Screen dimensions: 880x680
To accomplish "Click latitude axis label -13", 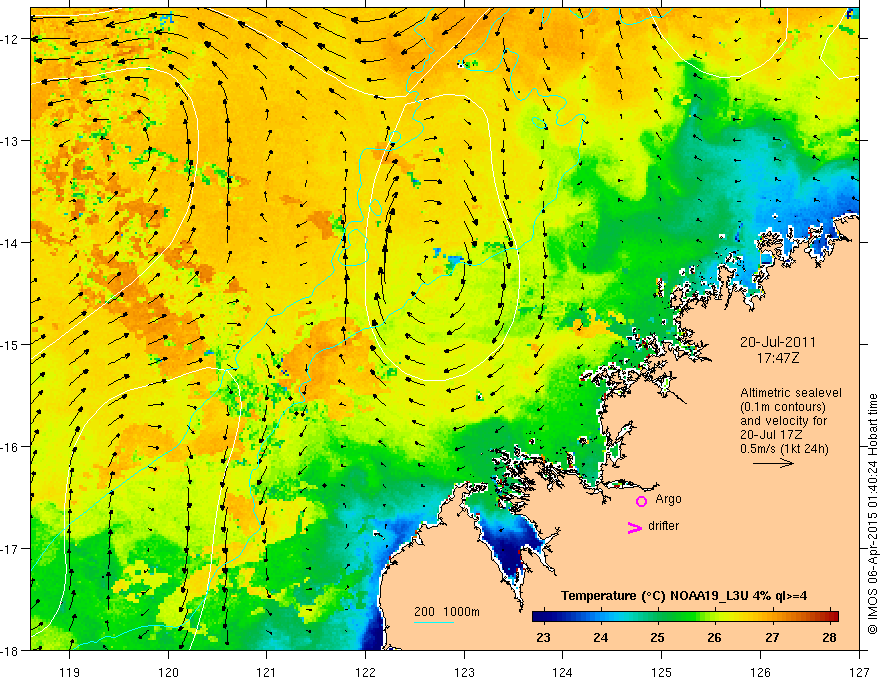I will pyautogui.click(x=11, y=141).
